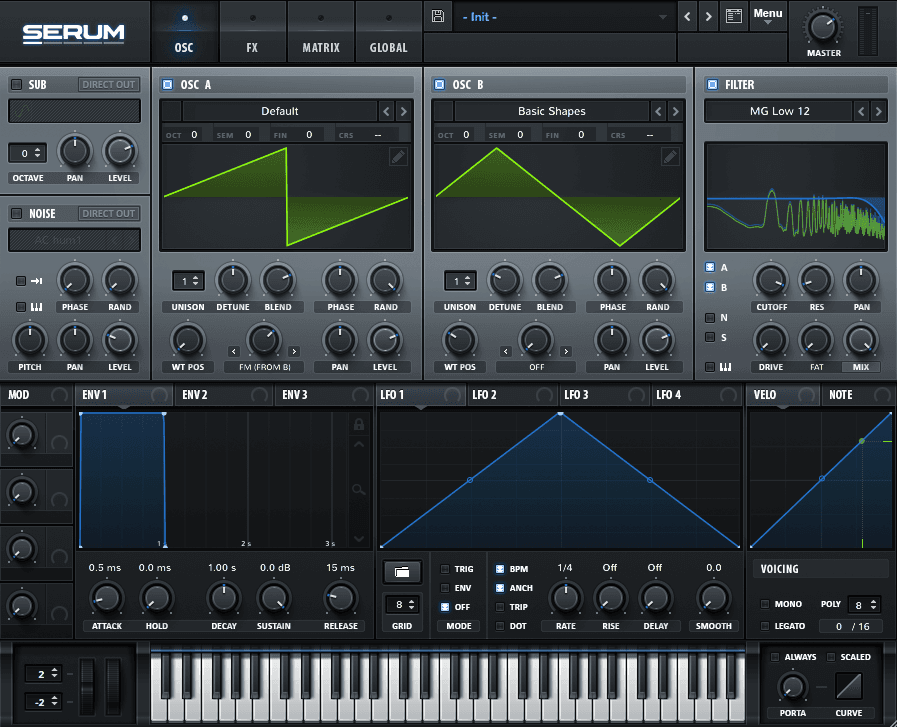Click the ENV 1 ATTACK knob

pyautogui.click(x=106, y=598)
